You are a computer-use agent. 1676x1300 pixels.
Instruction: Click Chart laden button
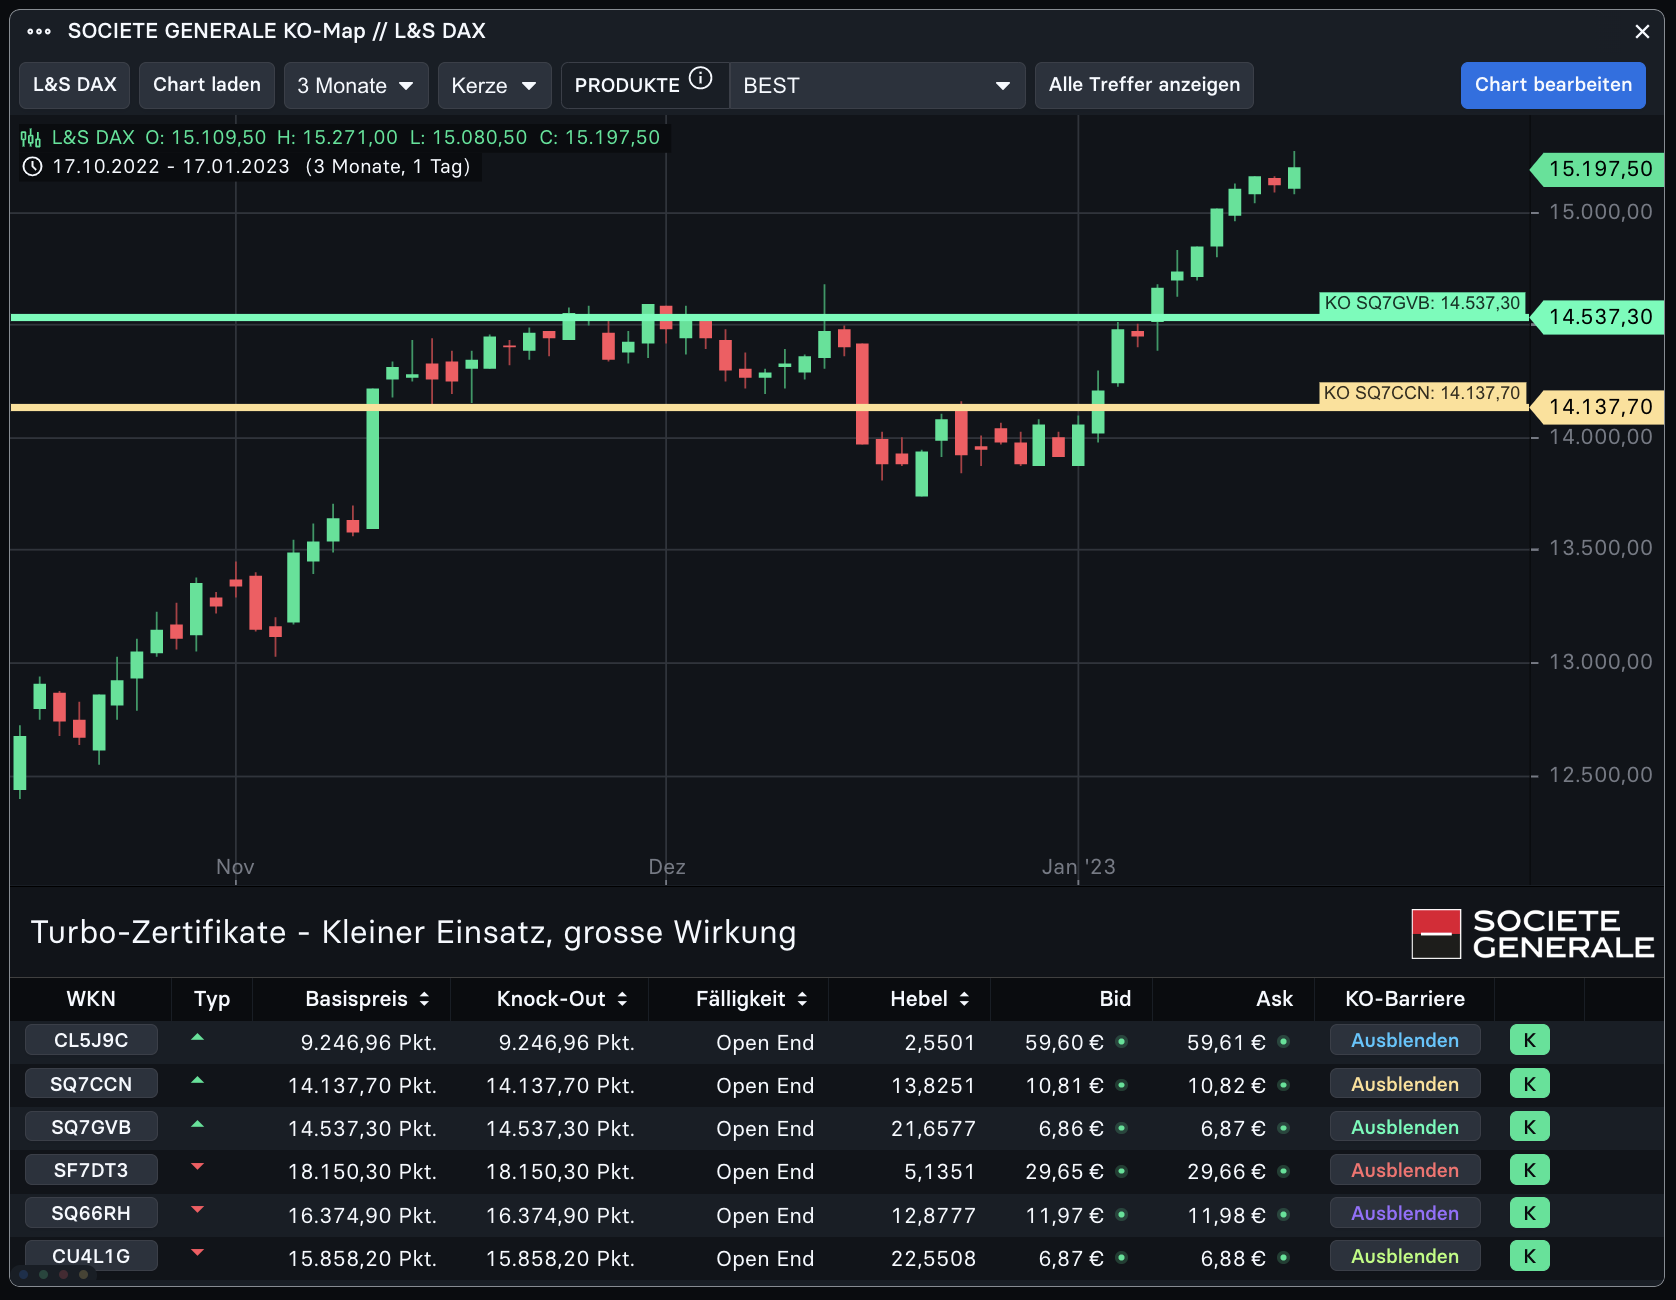[207, 85]
